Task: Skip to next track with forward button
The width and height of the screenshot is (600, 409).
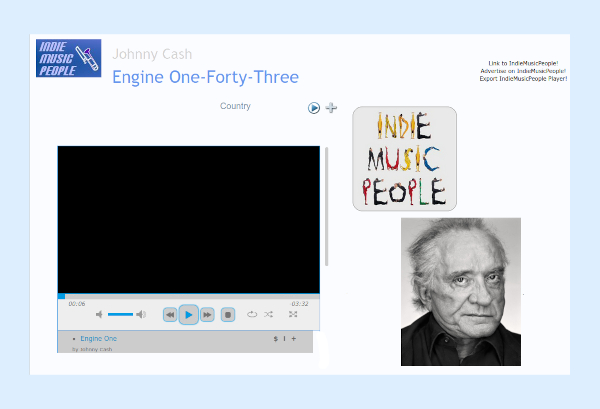Action: click(207, 315)
